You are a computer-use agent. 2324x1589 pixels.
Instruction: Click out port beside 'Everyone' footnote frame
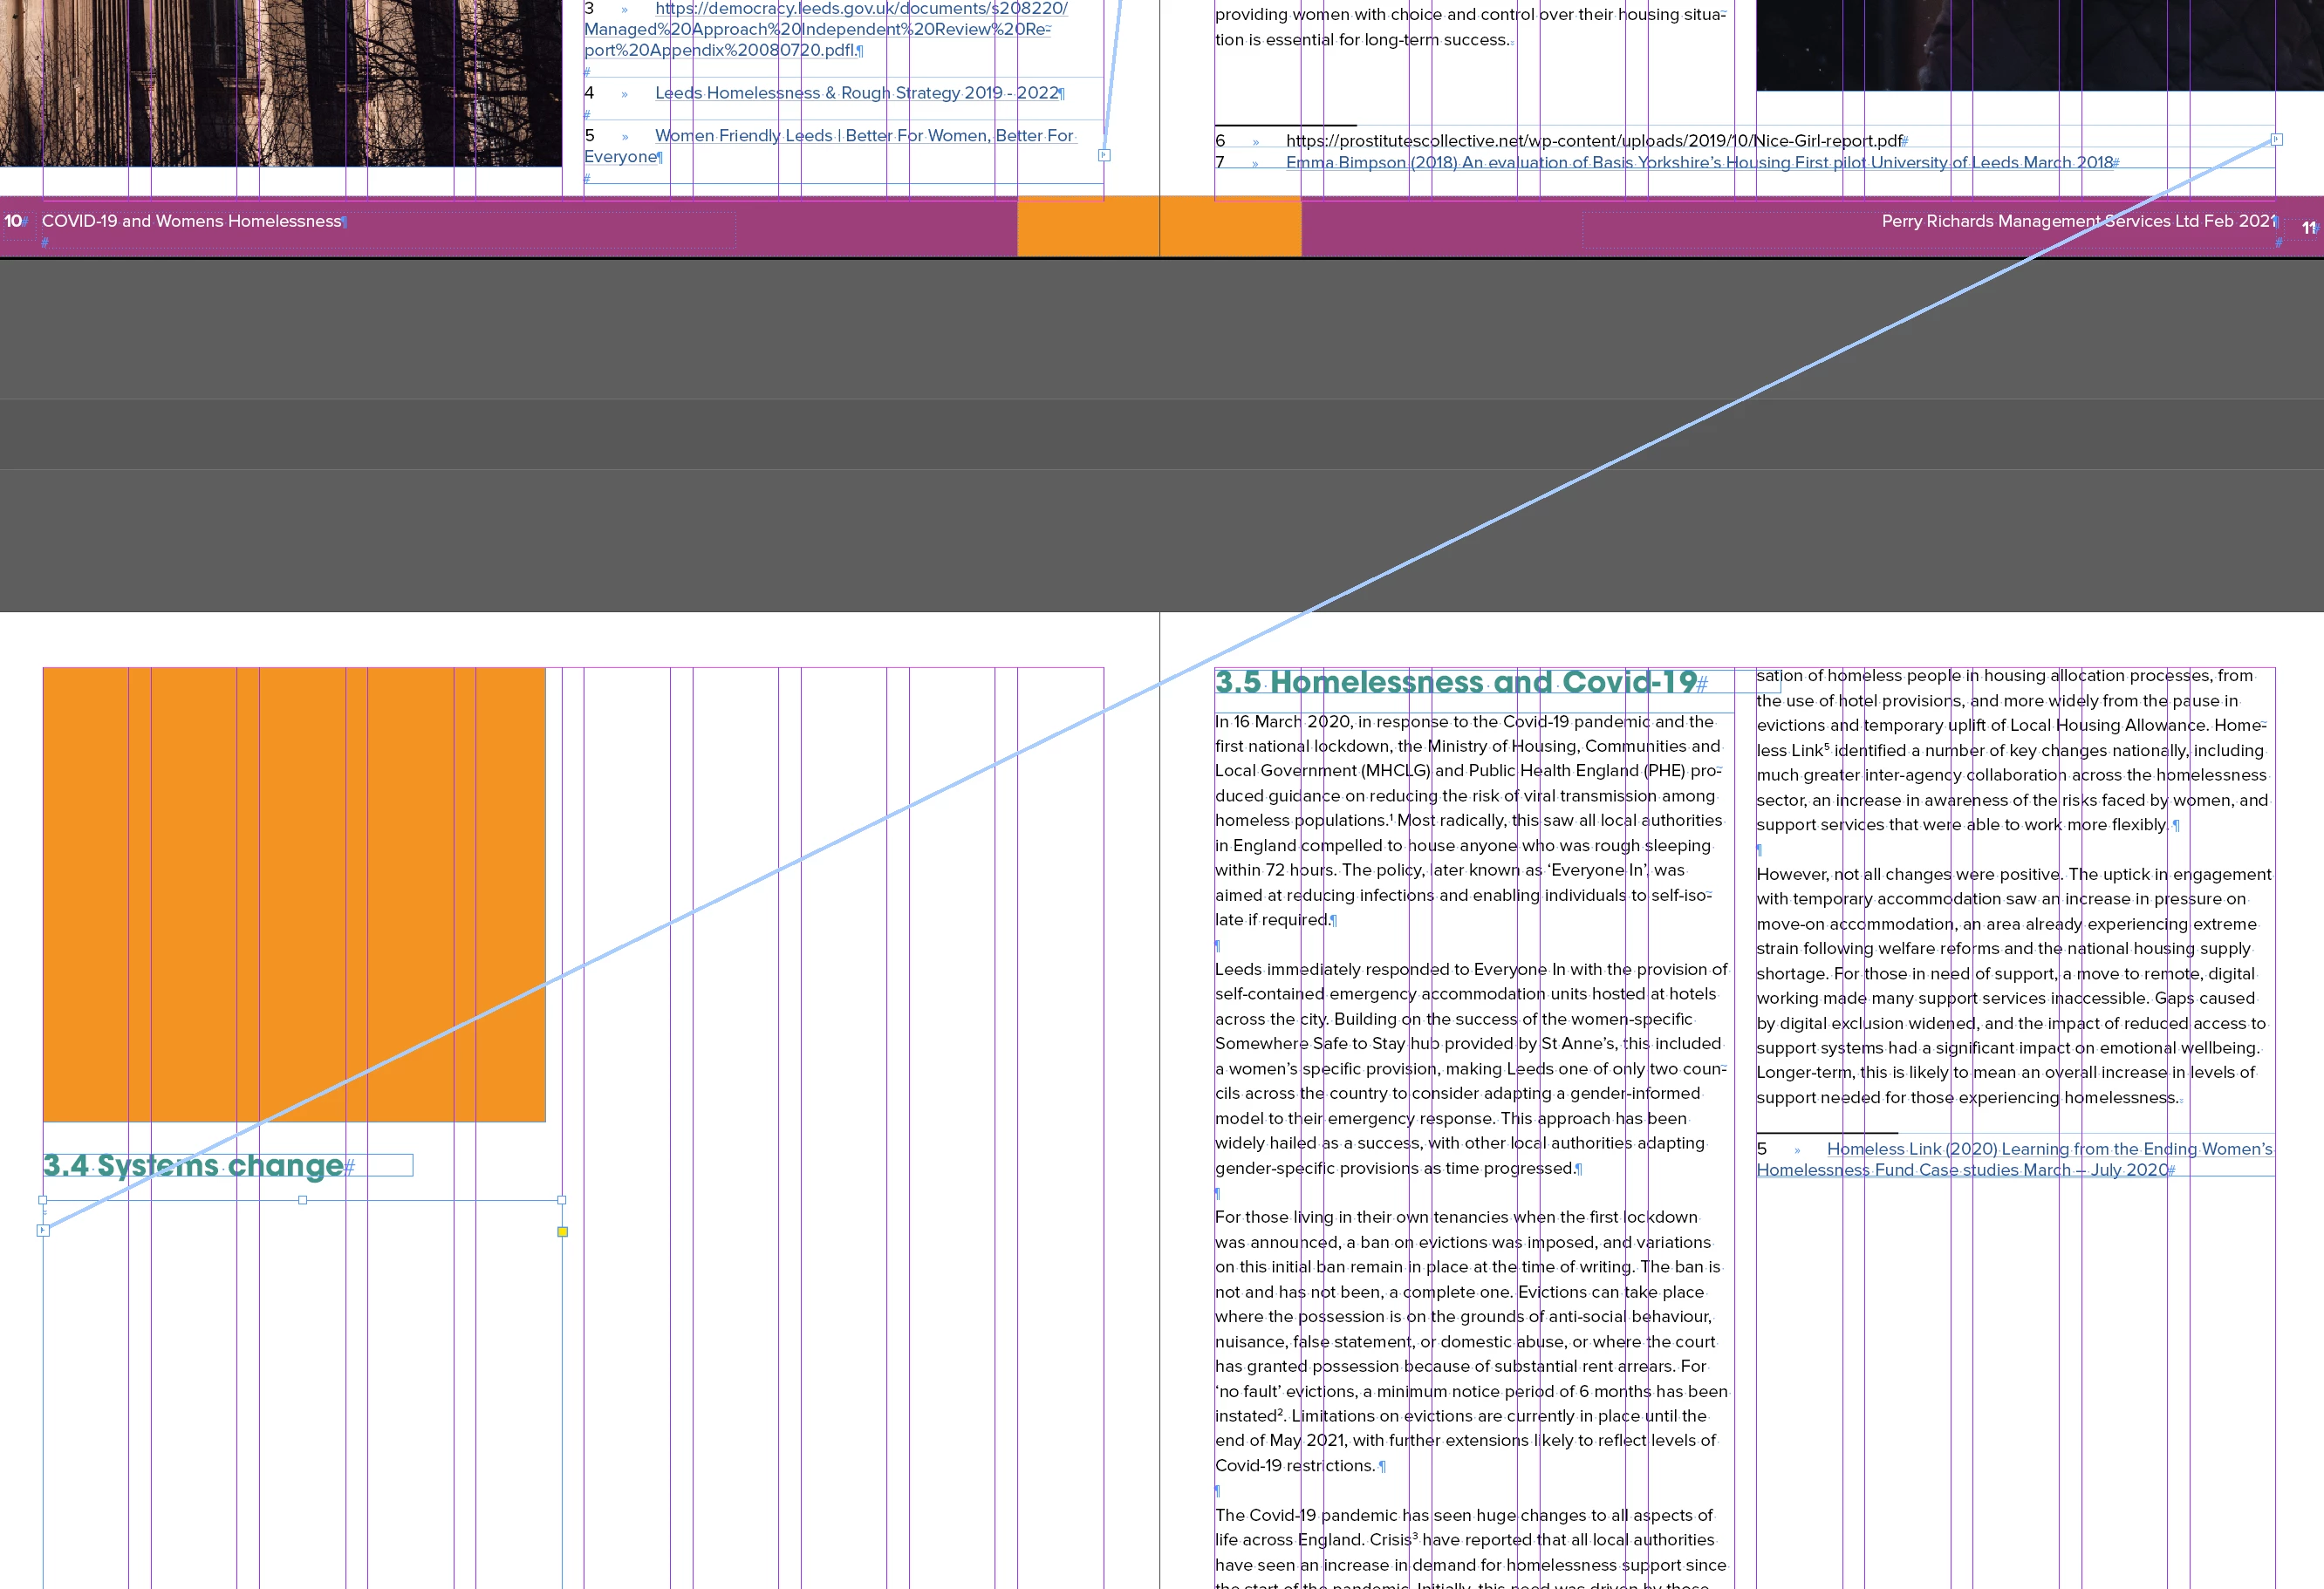(x=1104, y=155)
